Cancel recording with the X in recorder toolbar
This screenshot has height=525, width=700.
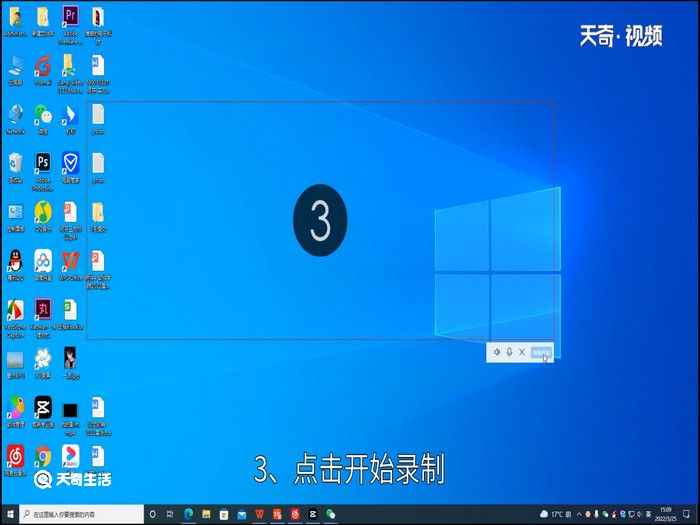click(522, 352)
